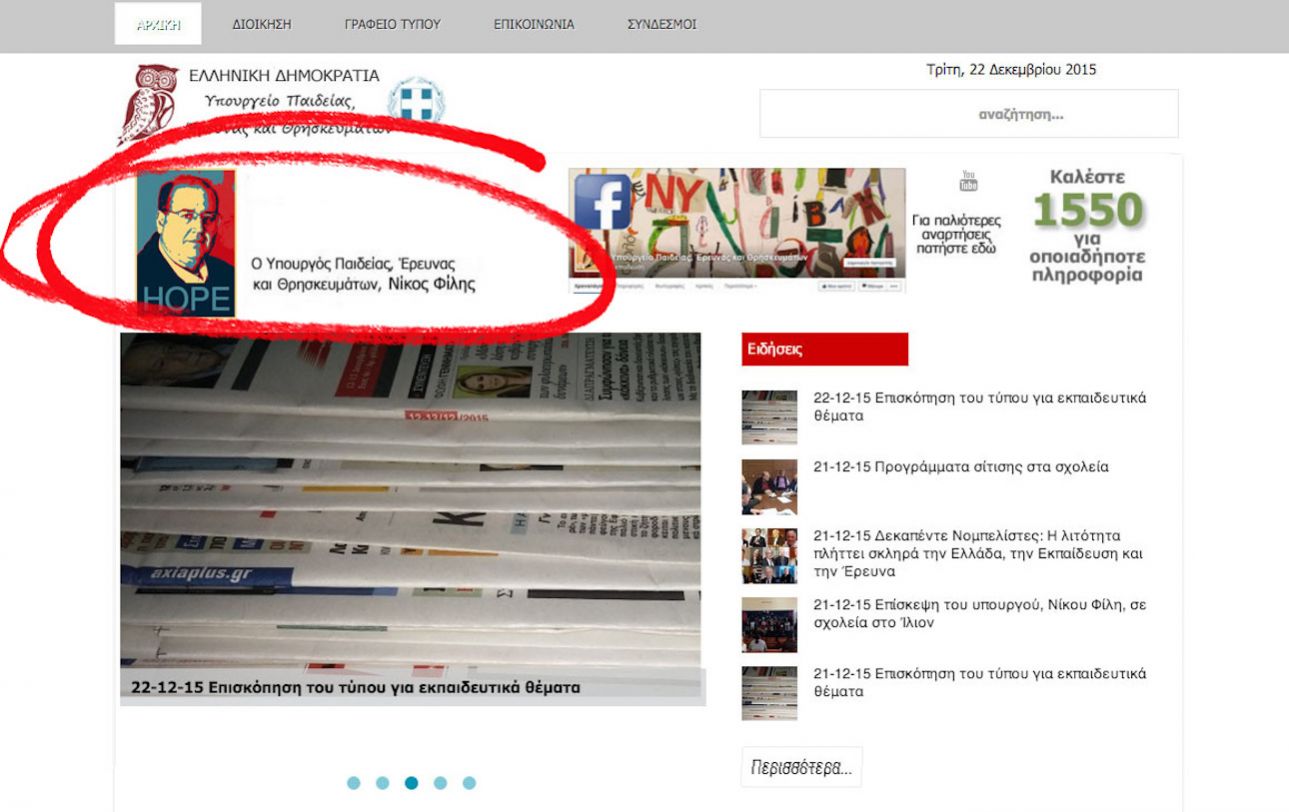Click thumbnail of the Επίσκεψη του υπουργού news item
The image size is (1289, 812).
(x=769, y=624)
